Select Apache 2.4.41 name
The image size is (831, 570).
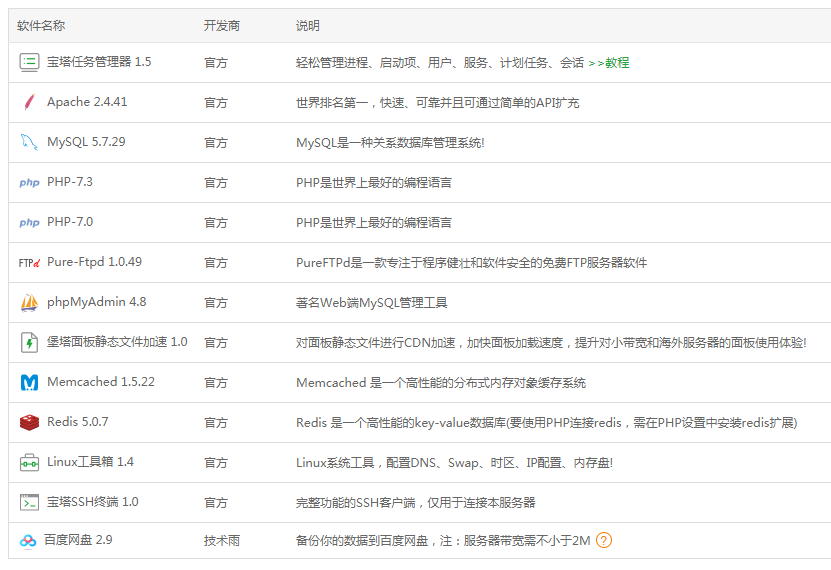[87, 102]
